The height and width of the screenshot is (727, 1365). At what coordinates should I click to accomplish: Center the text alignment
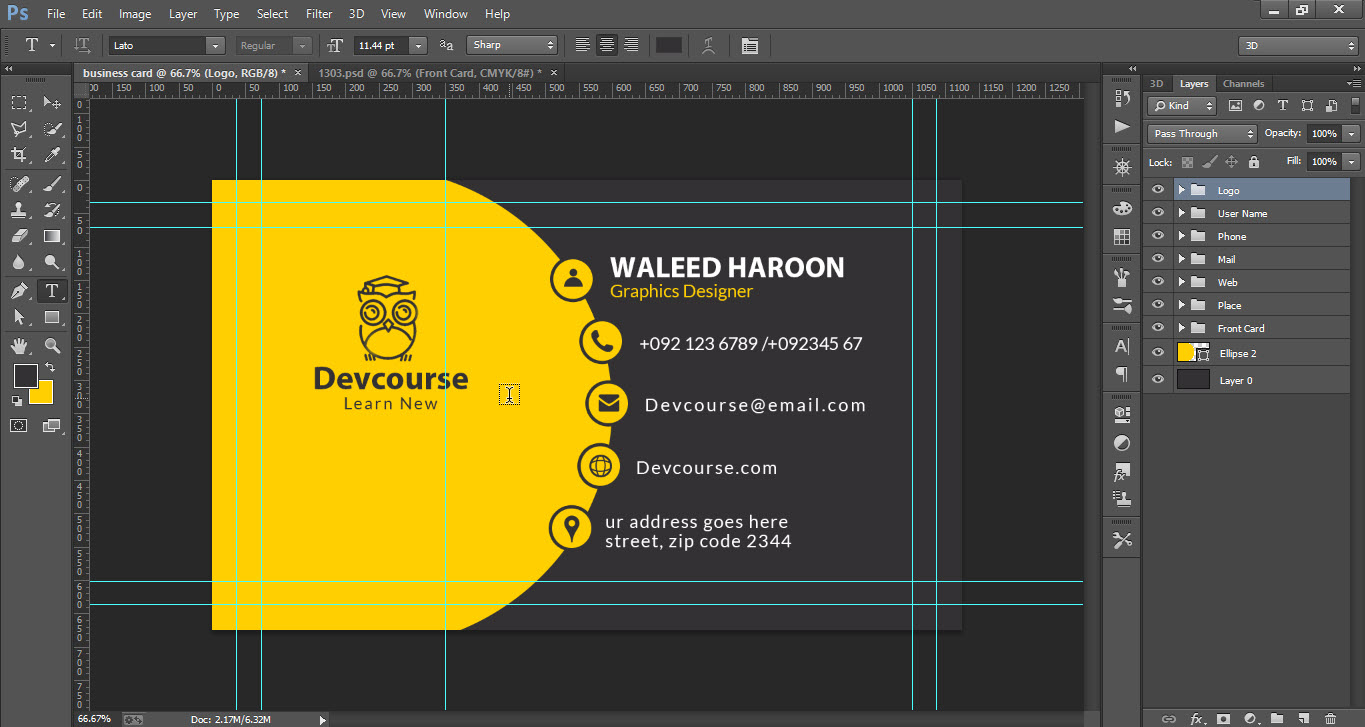tap(607, 45)
